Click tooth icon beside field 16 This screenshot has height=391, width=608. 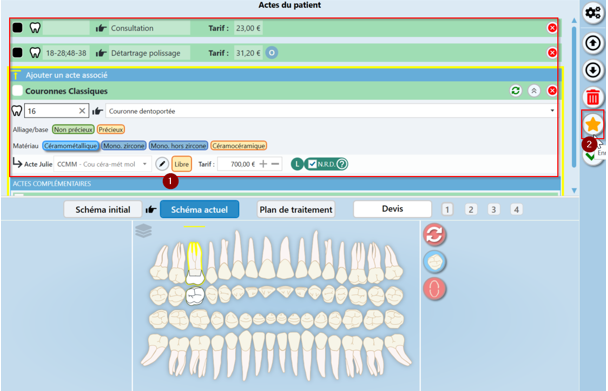coord(17,111)
